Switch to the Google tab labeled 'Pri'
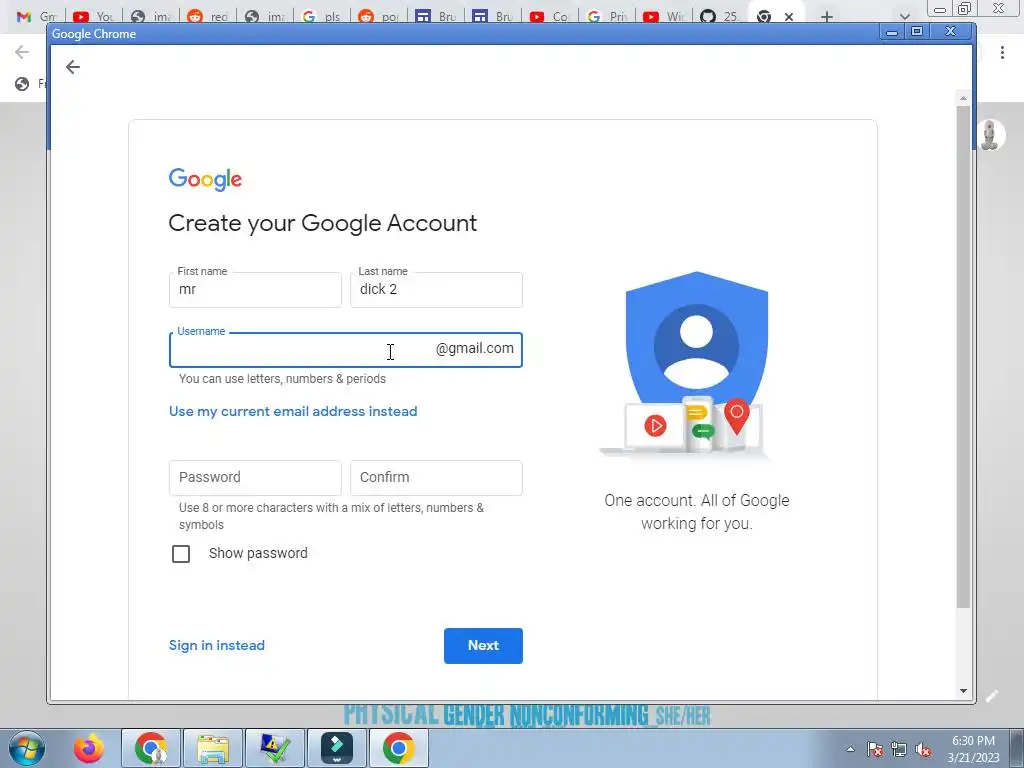The width and height of the screenshot is (1024, 768). 606,16
